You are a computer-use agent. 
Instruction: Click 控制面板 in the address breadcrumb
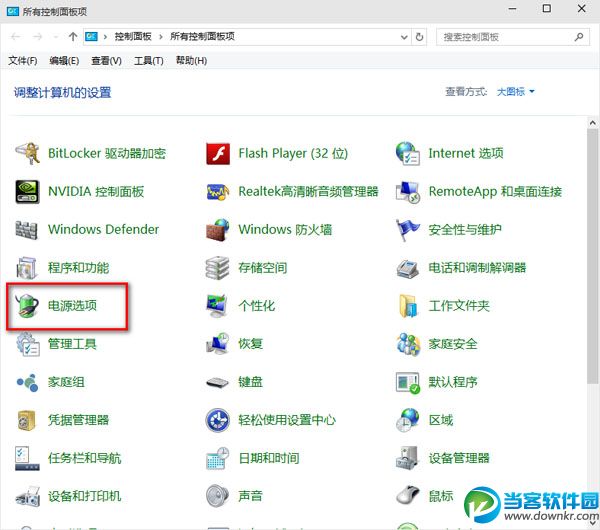point(133,37)
